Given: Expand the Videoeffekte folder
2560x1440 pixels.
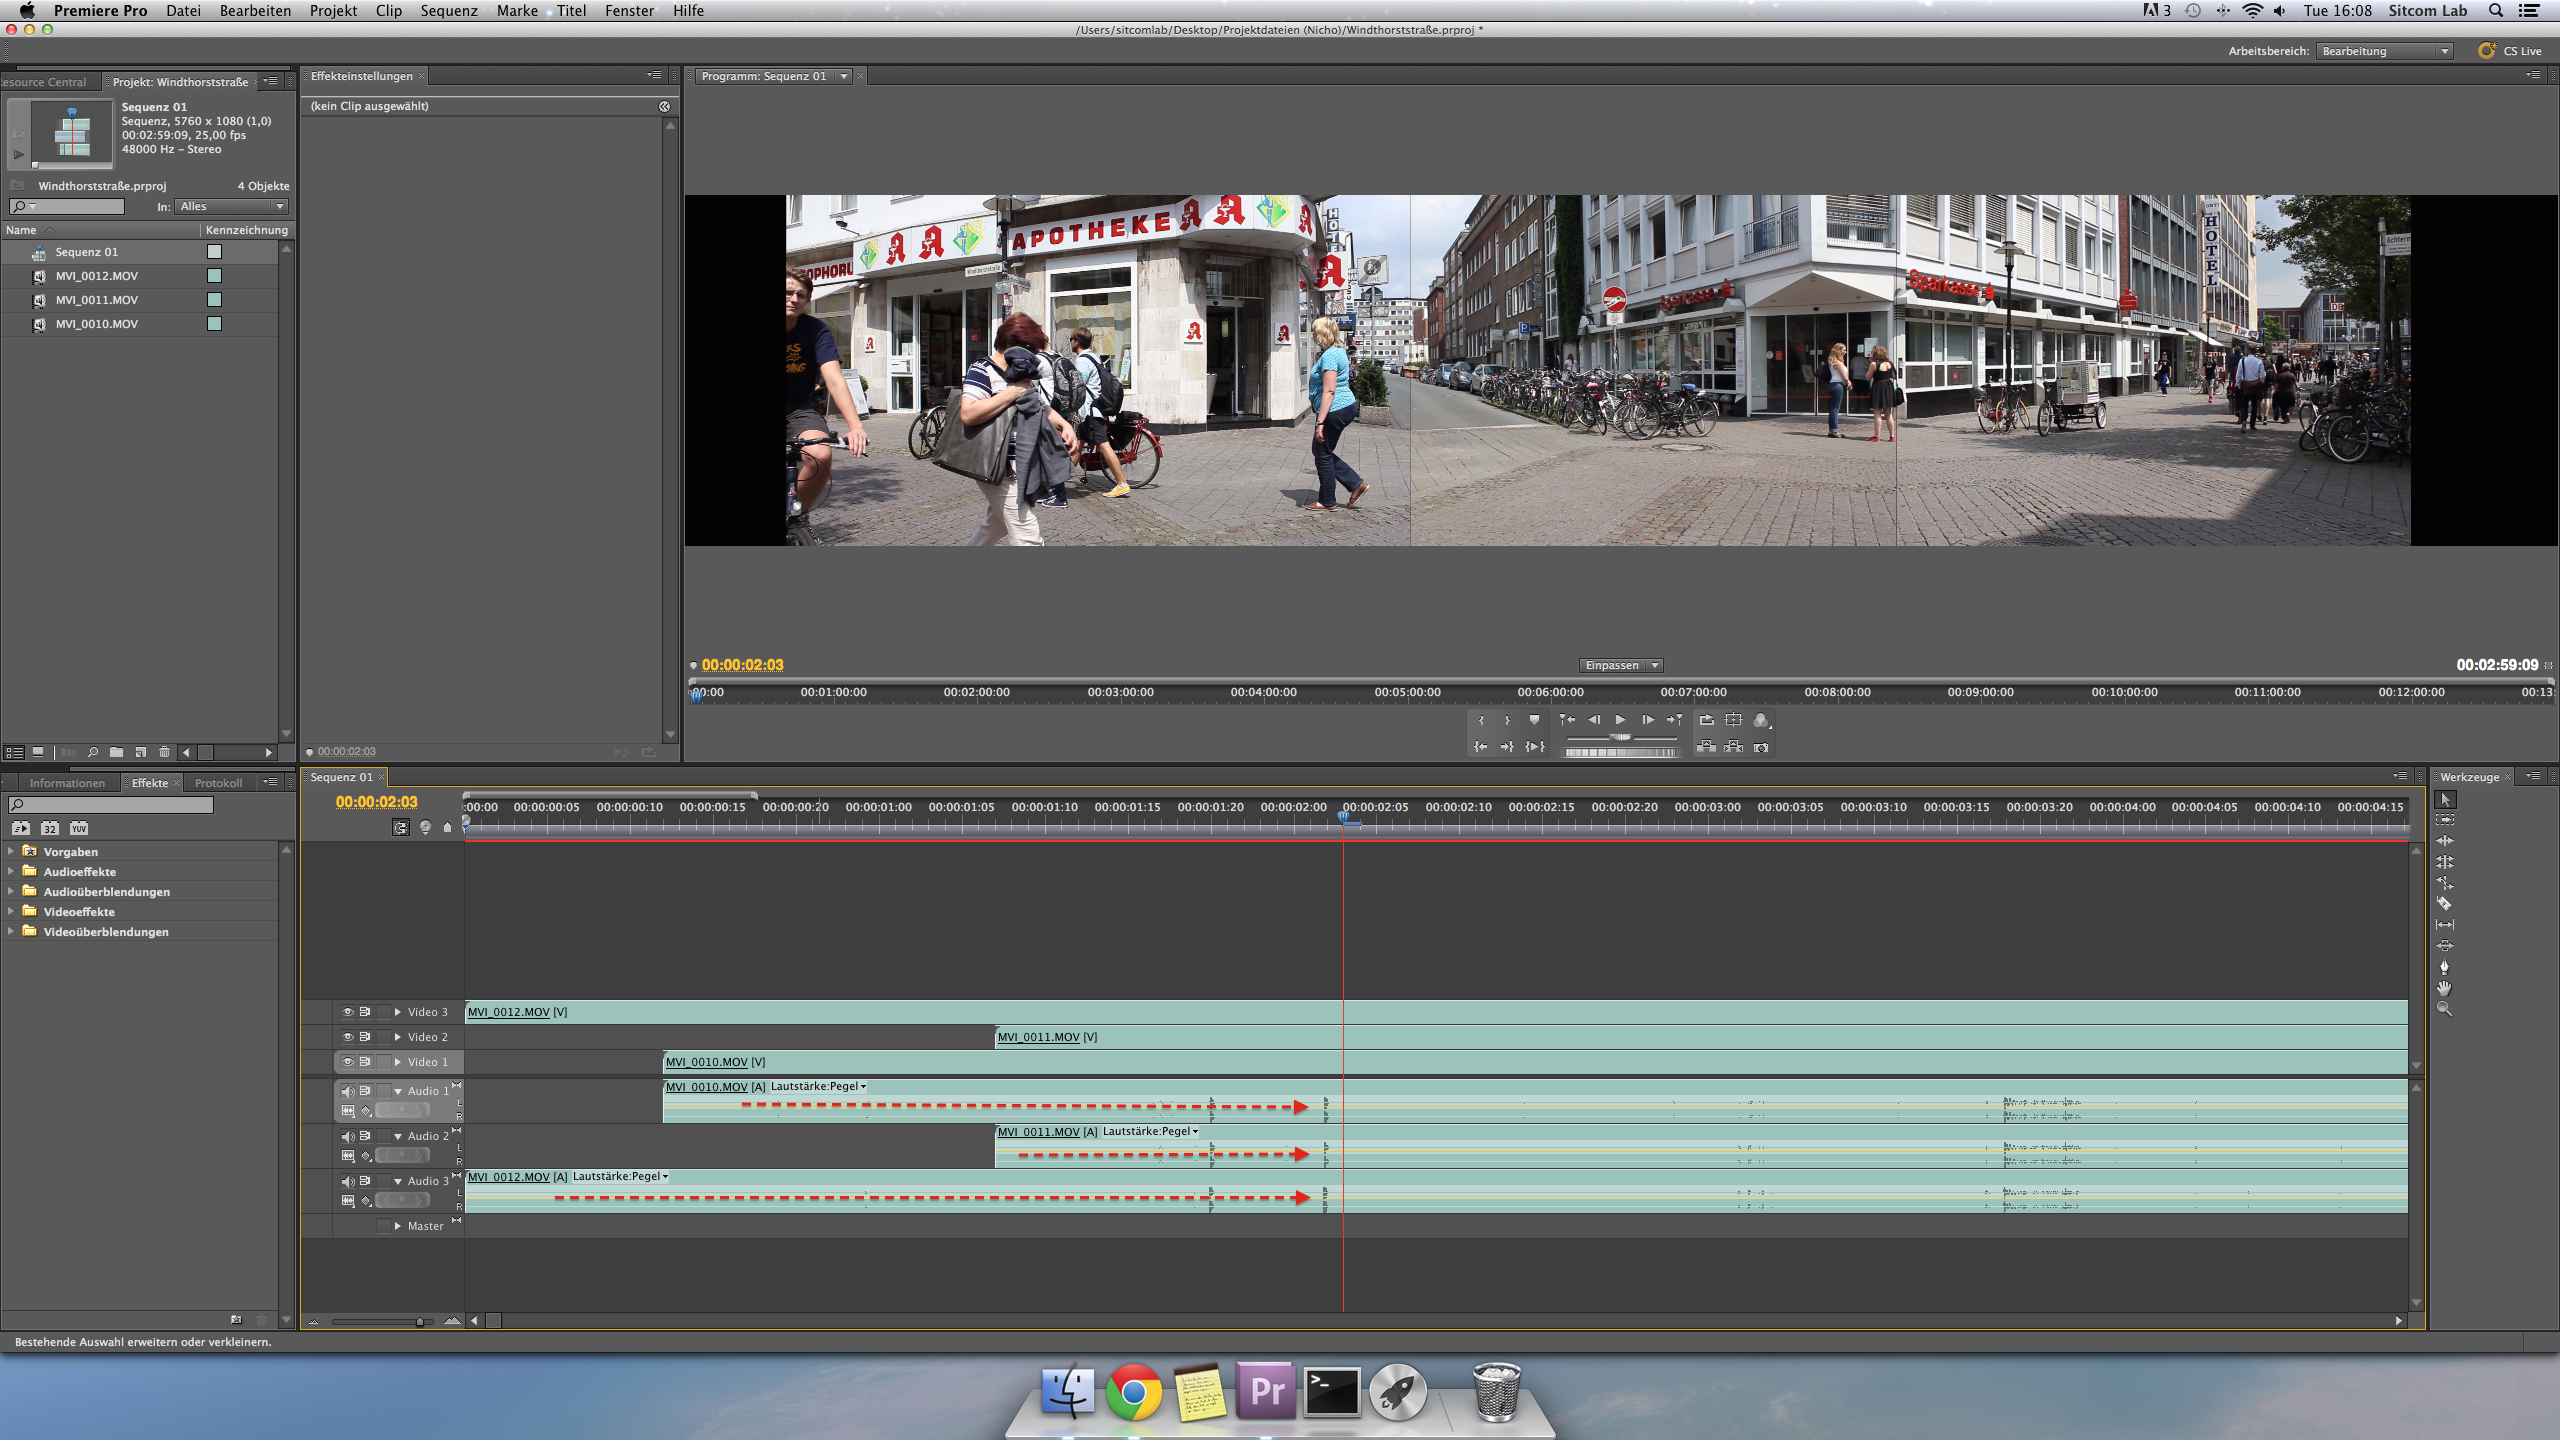Looking at the screenshot, I should [x=11, y=911].
